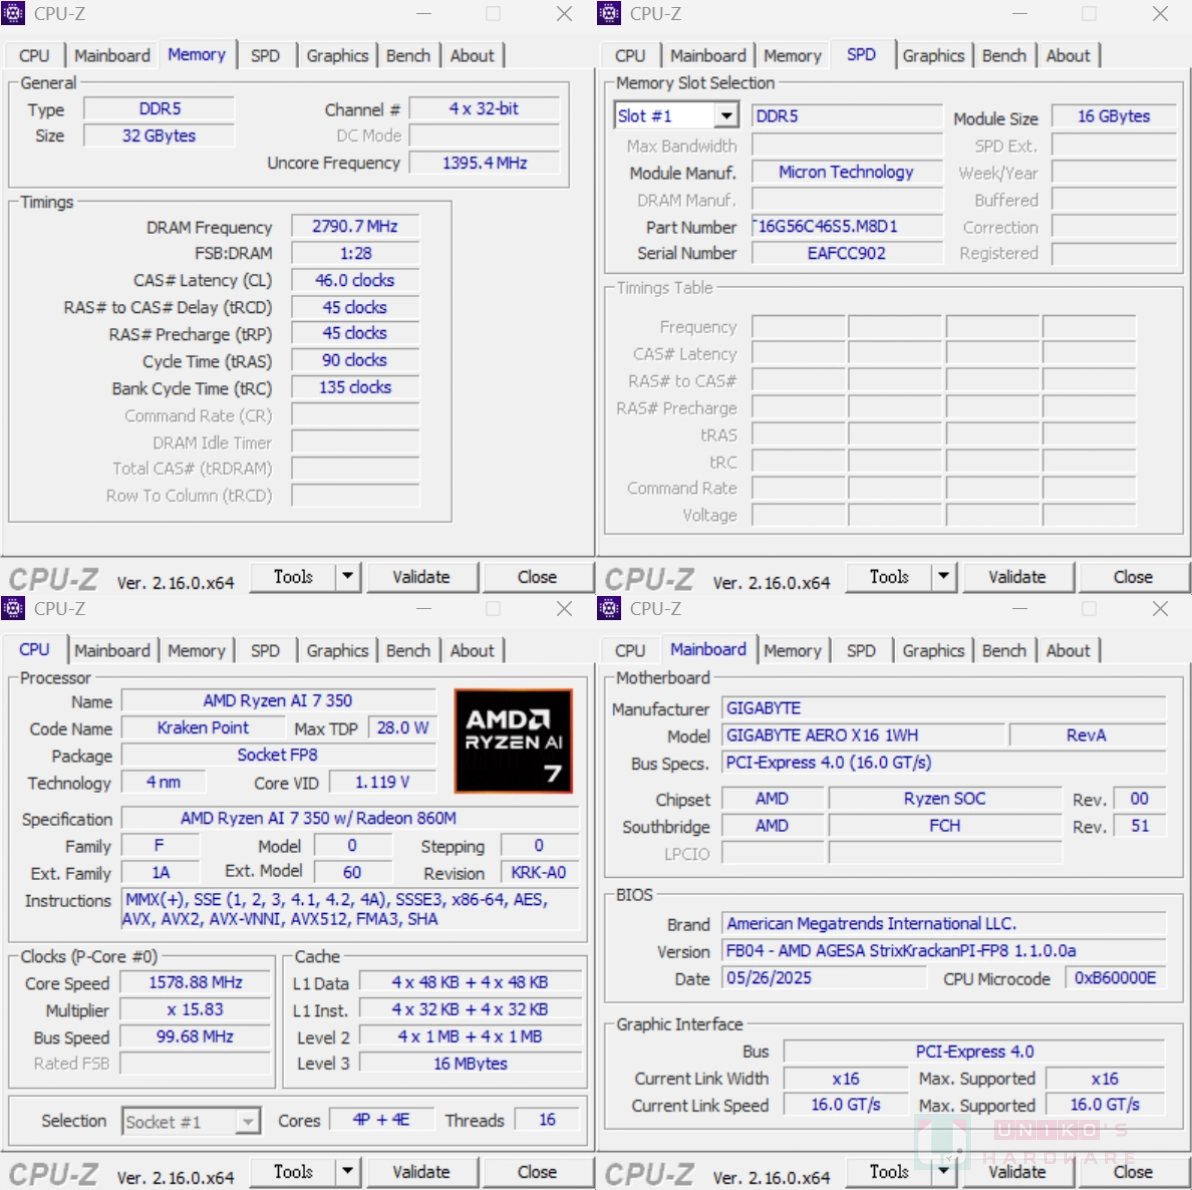The height and width of the screenshot is (1190, 1192).
Task: Open SPD tab in Memory window
Action: point(265,56)
